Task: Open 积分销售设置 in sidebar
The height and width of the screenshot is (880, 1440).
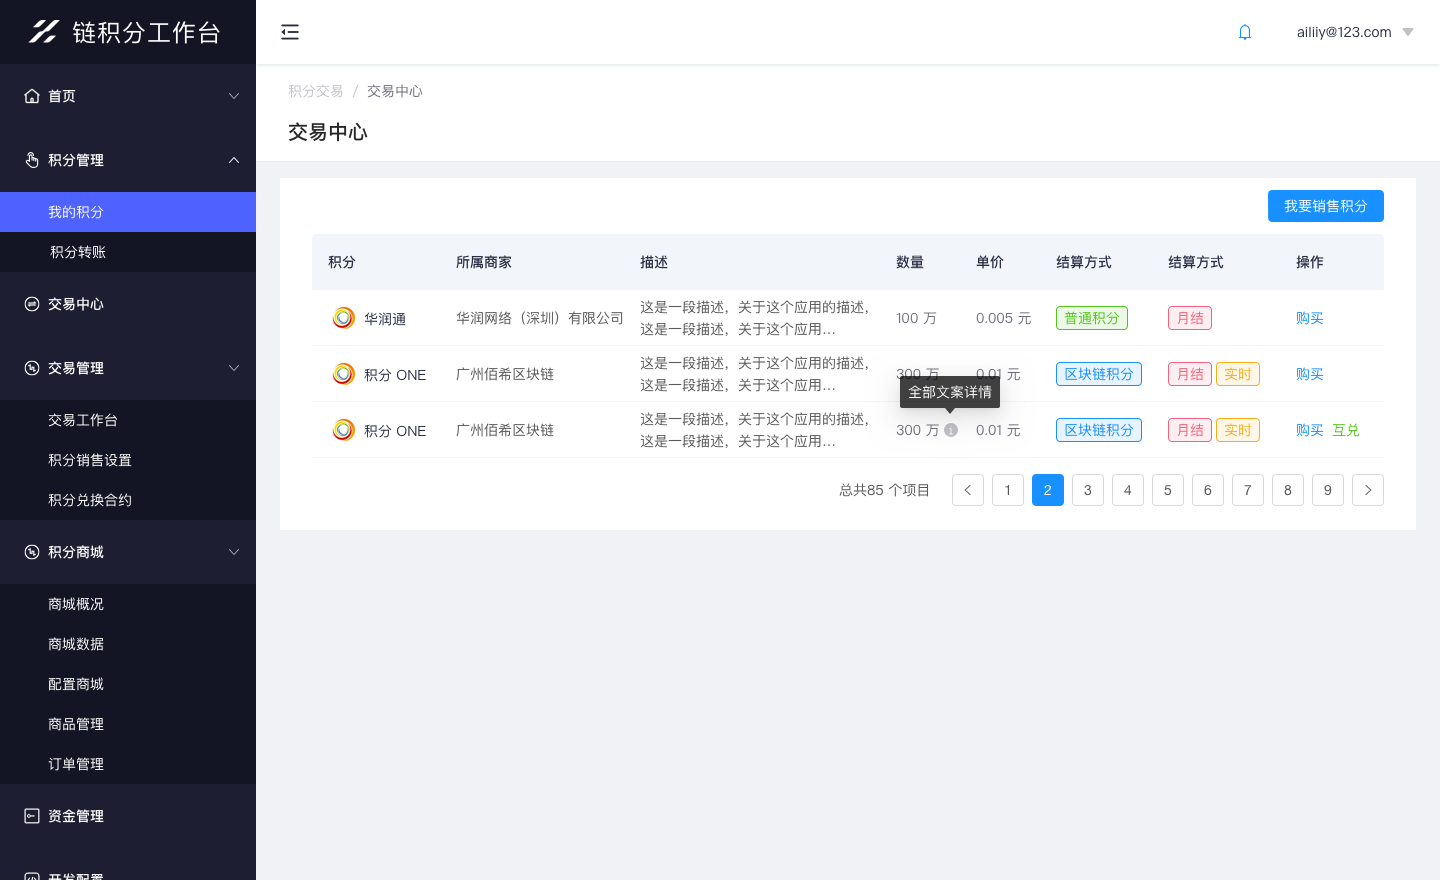Action: (x=128, y=460)
